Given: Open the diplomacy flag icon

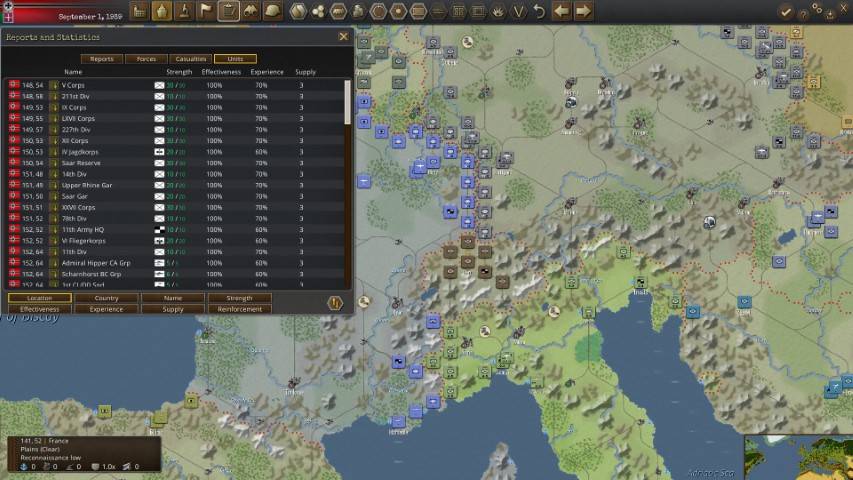Looking at the screenshot, I should 206,11.
